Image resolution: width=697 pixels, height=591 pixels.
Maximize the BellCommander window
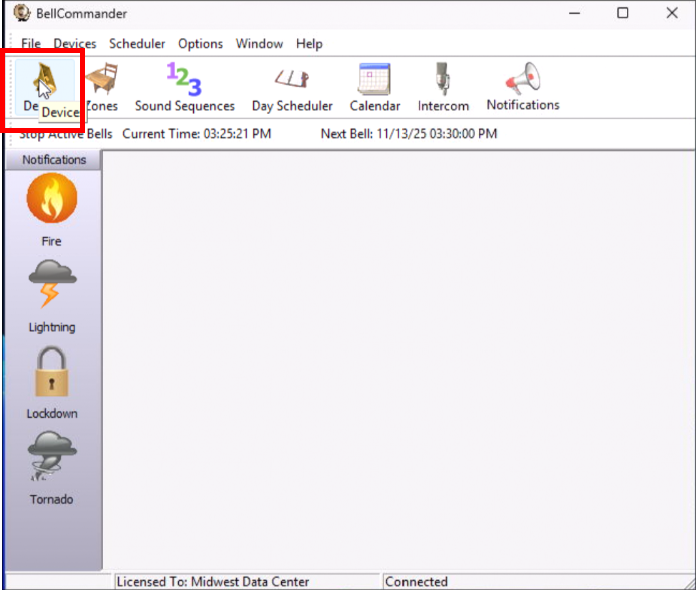coord(622,13)
